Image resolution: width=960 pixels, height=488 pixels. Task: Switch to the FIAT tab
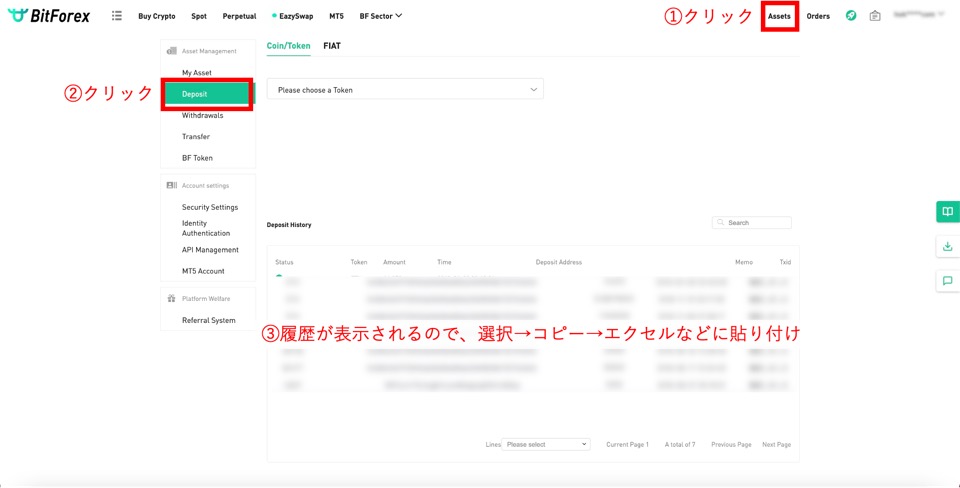click(332, 46)
